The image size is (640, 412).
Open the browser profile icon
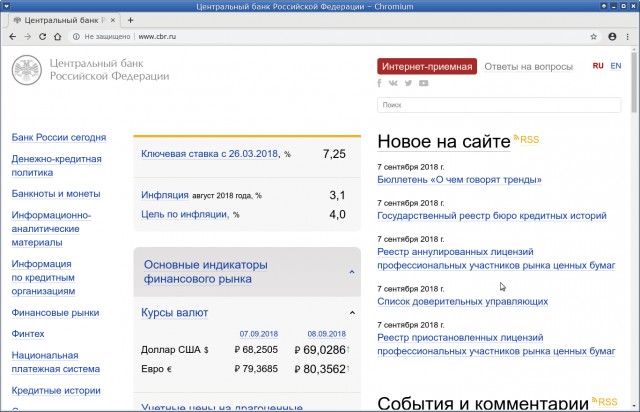[612, 37]
